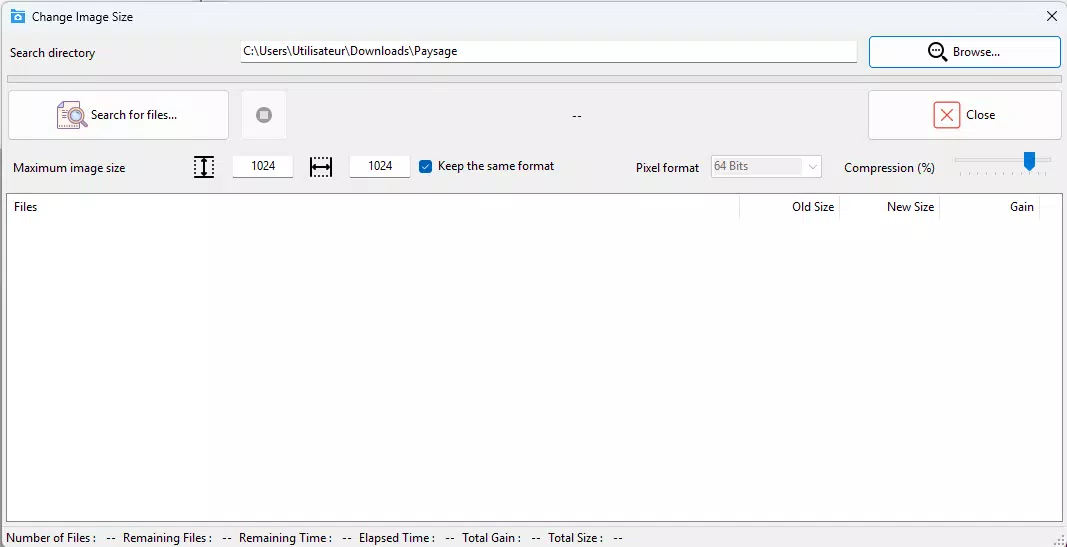The image size is (1067, 547).
Task: Click the Close button with red X
Action: [x=964, y=115]
